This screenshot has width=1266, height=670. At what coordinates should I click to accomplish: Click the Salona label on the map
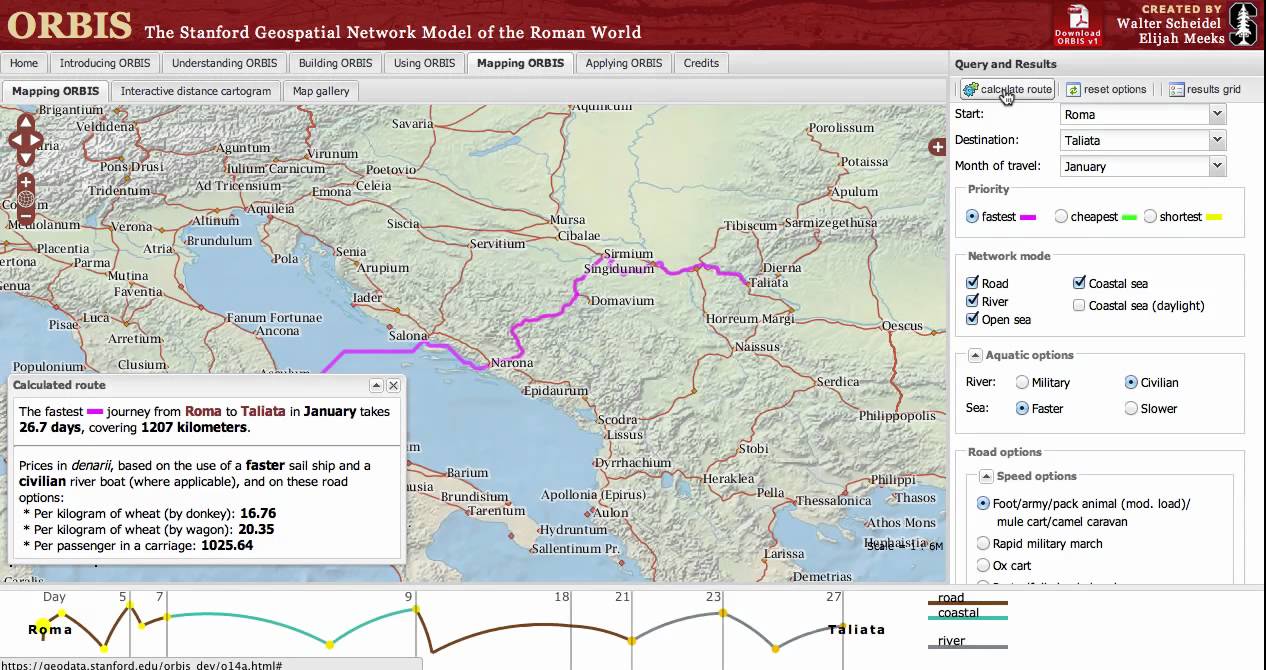(x=408, y=336)
